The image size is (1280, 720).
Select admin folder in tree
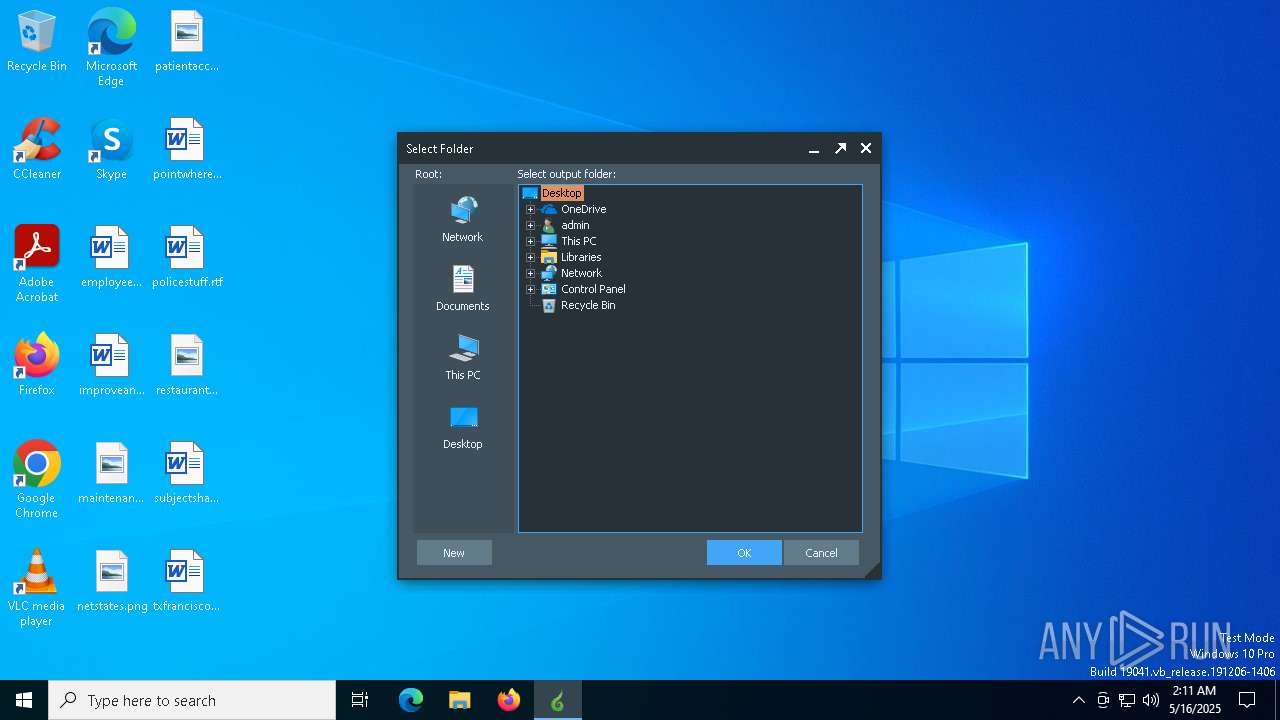pos(575,225)
